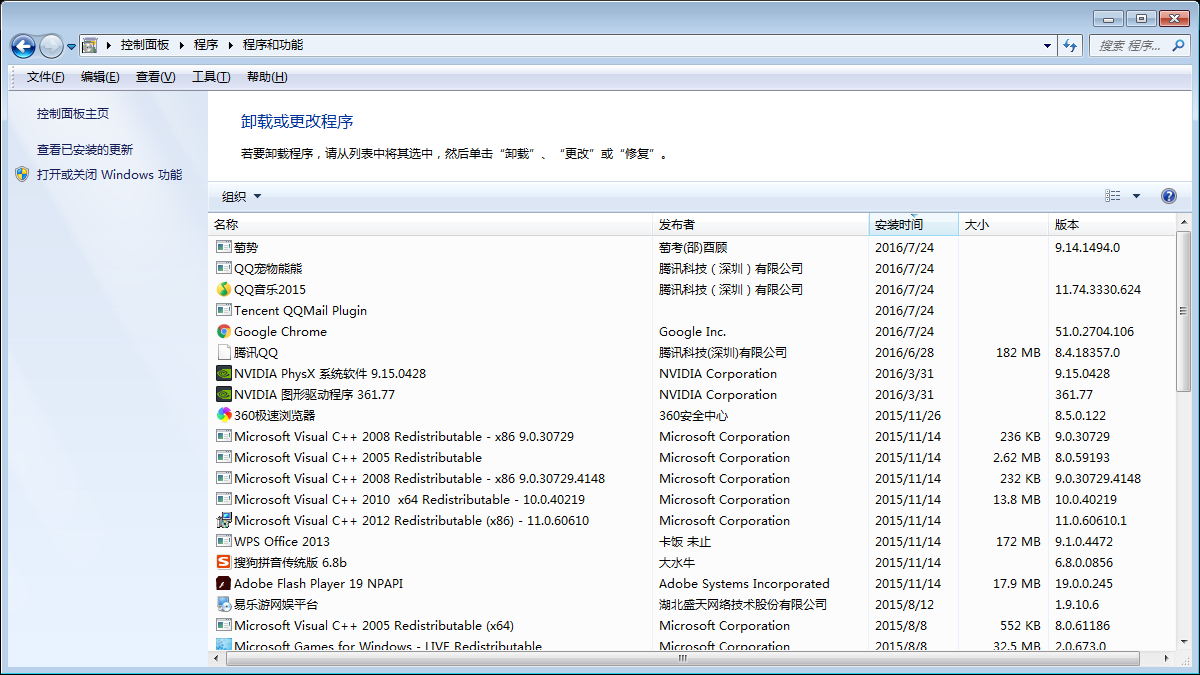Image resolution: width=1200 pixels, height=675 pixels.
Task: Sort by the 大小 column header
Action: pyautogui.click(x=1003, y=225)
